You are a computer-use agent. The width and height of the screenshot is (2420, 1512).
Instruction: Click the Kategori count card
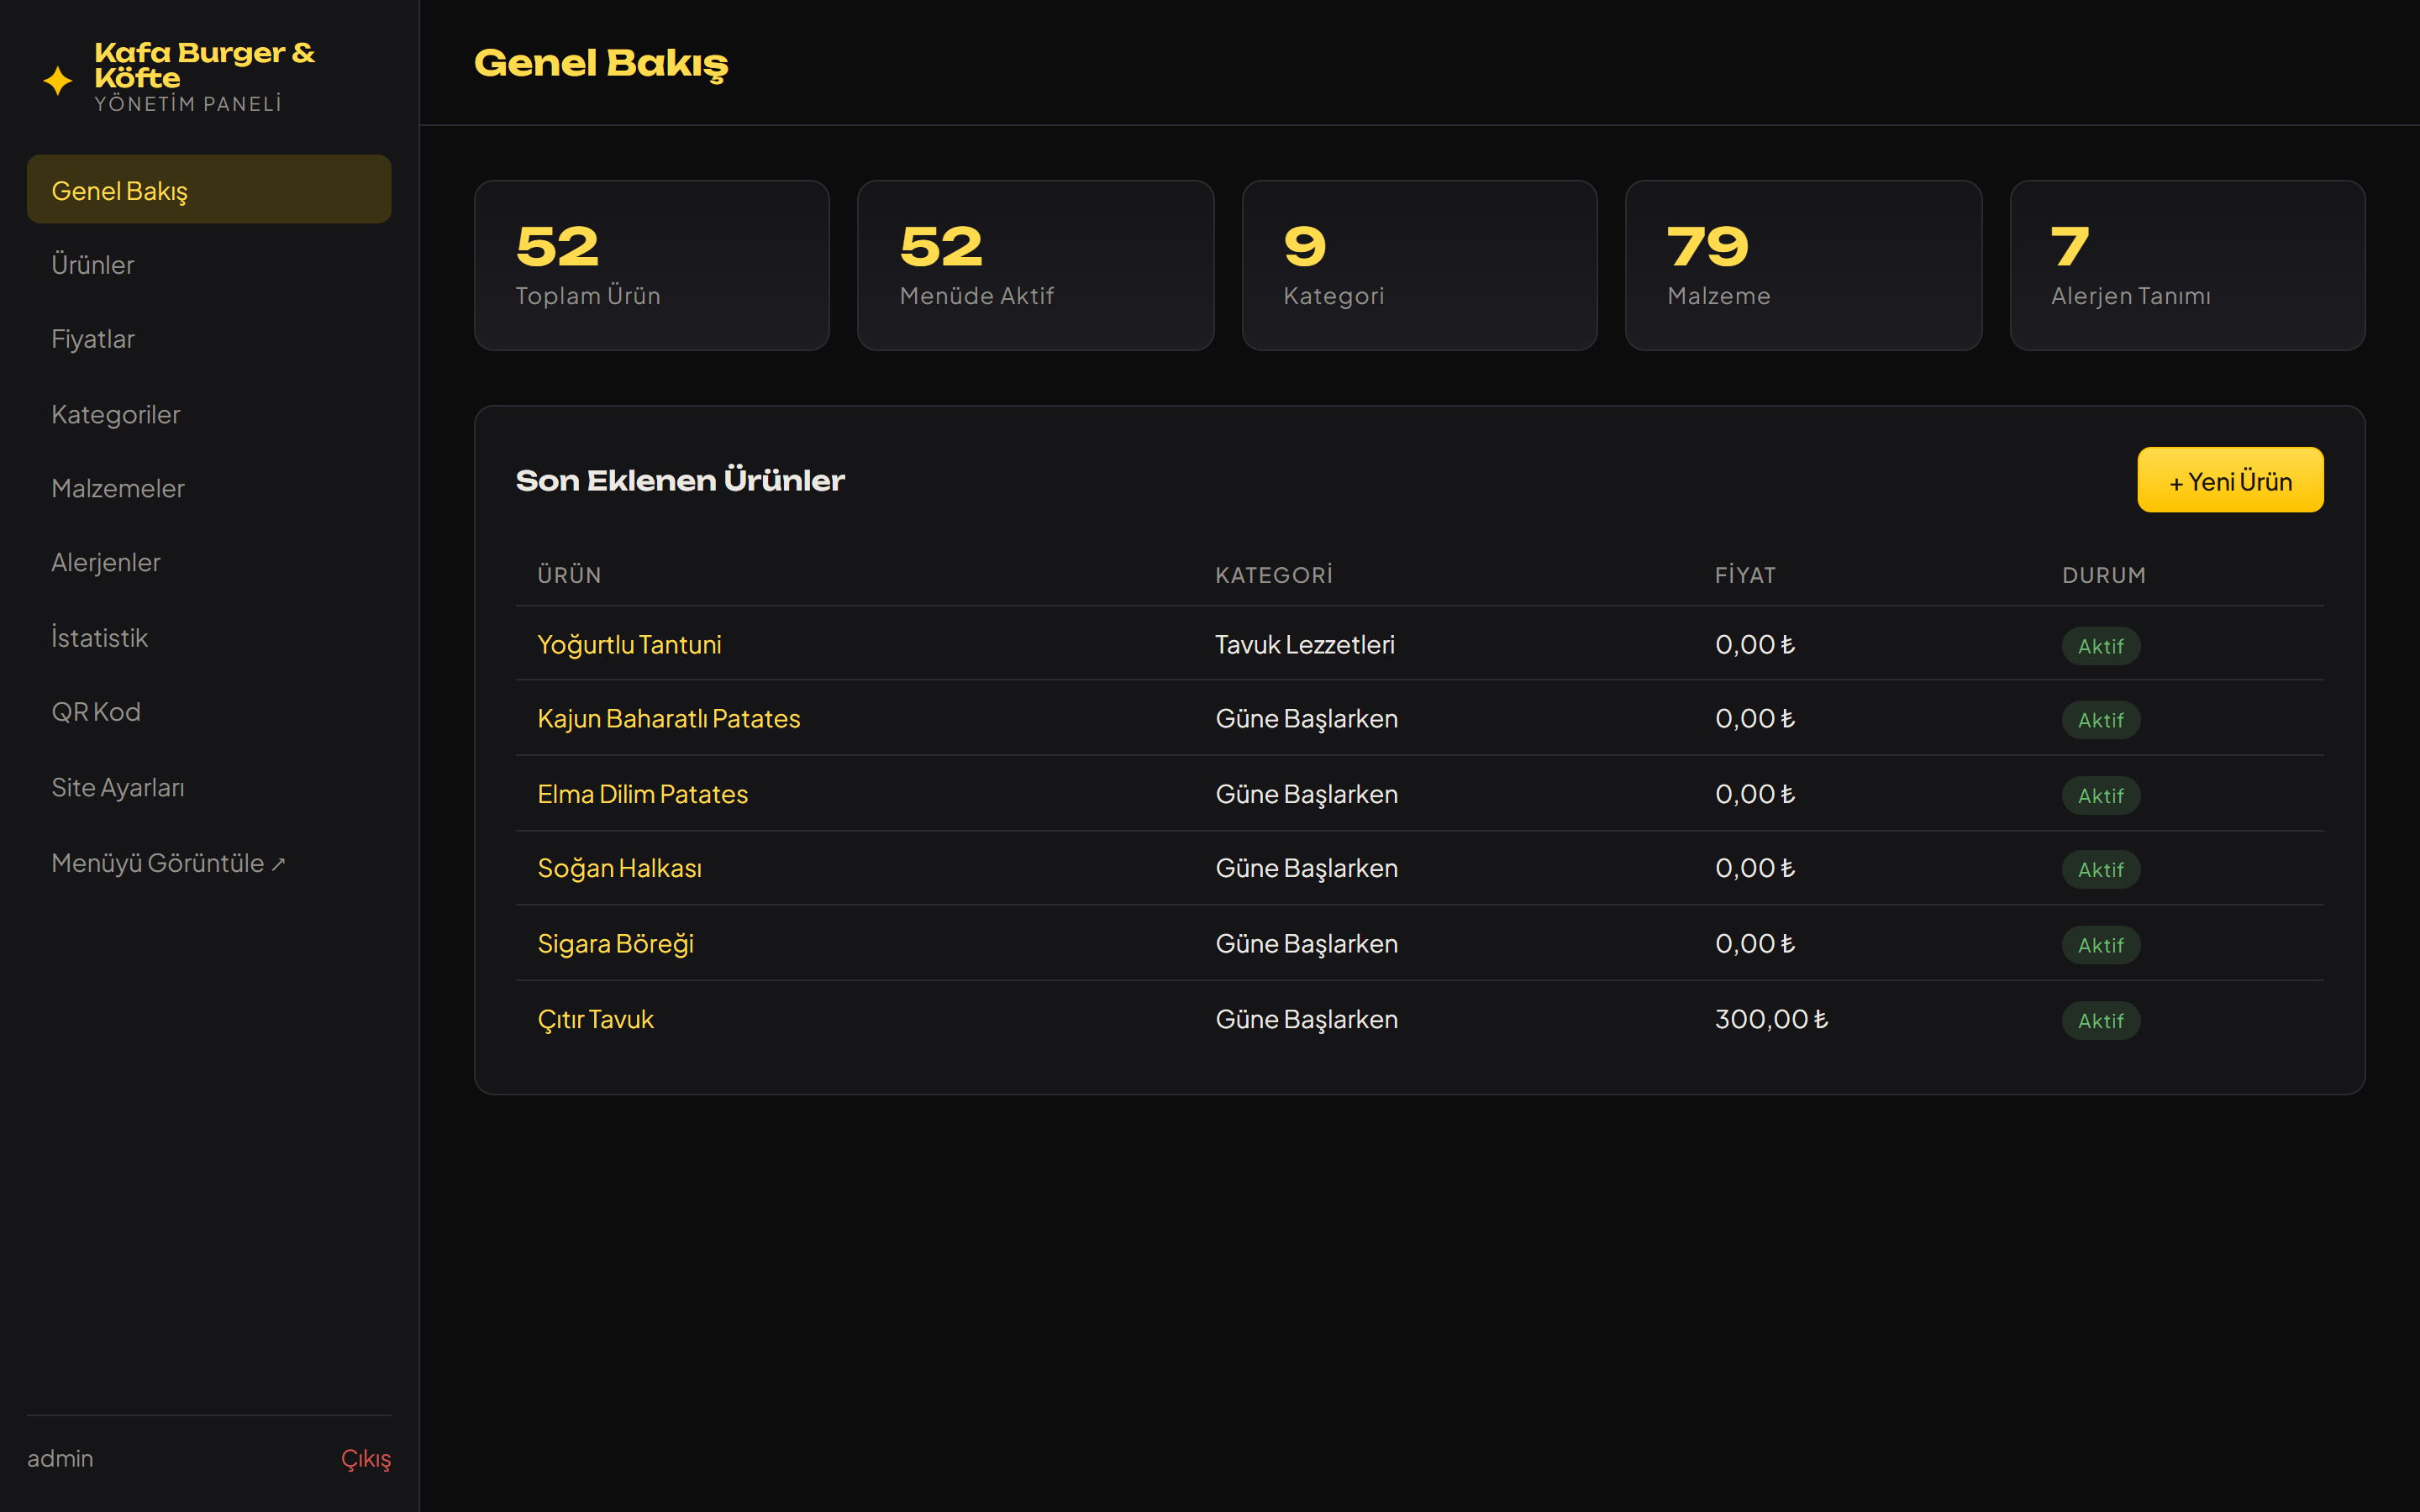1419,265
